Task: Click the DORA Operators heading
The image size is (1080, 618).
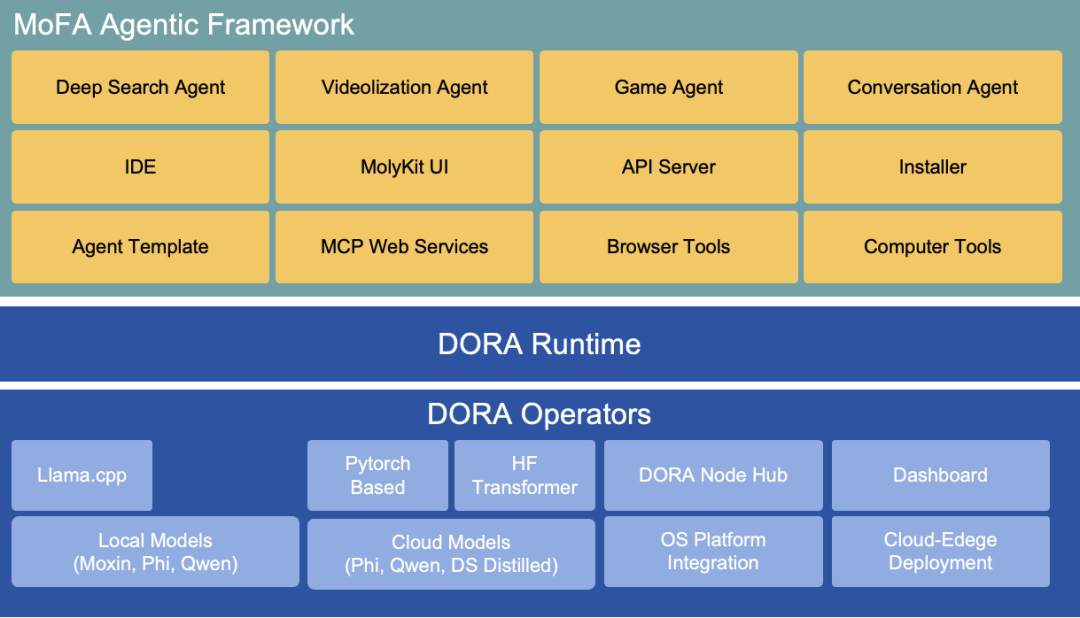Action: coord(539,414)
